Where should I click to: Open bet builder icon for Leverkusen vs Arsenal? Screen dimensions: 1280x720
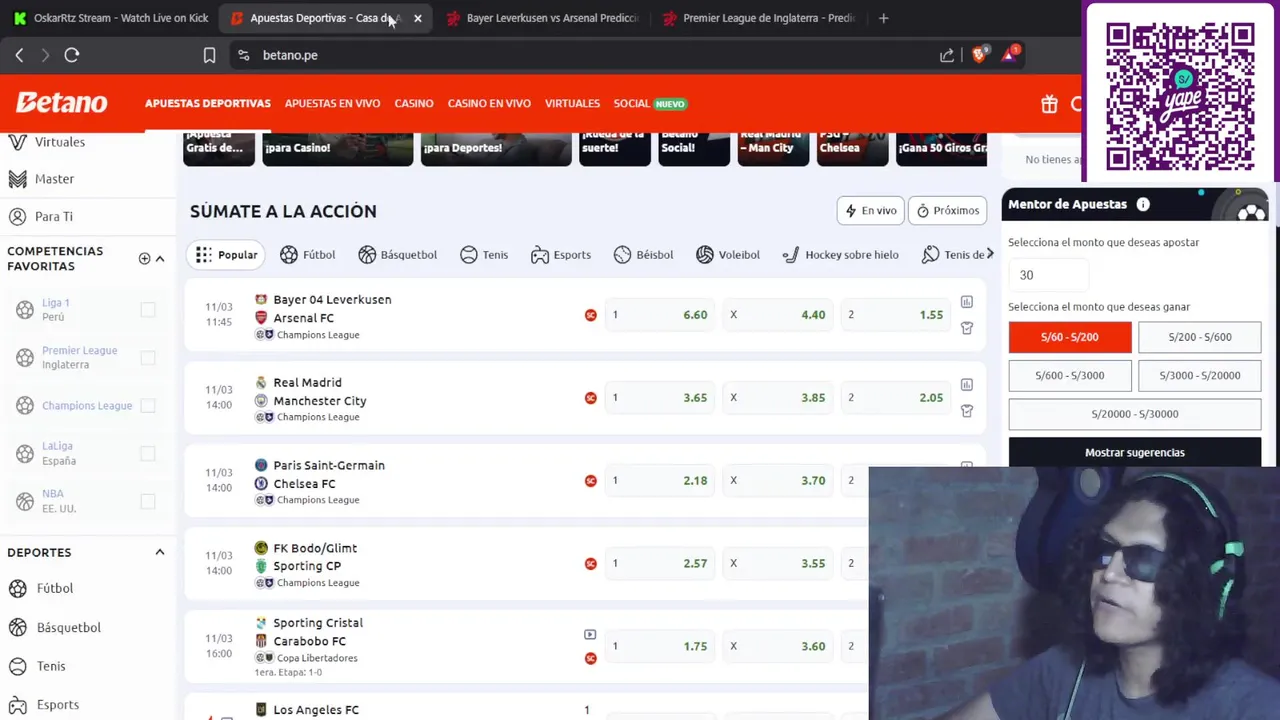pos(966,328)
